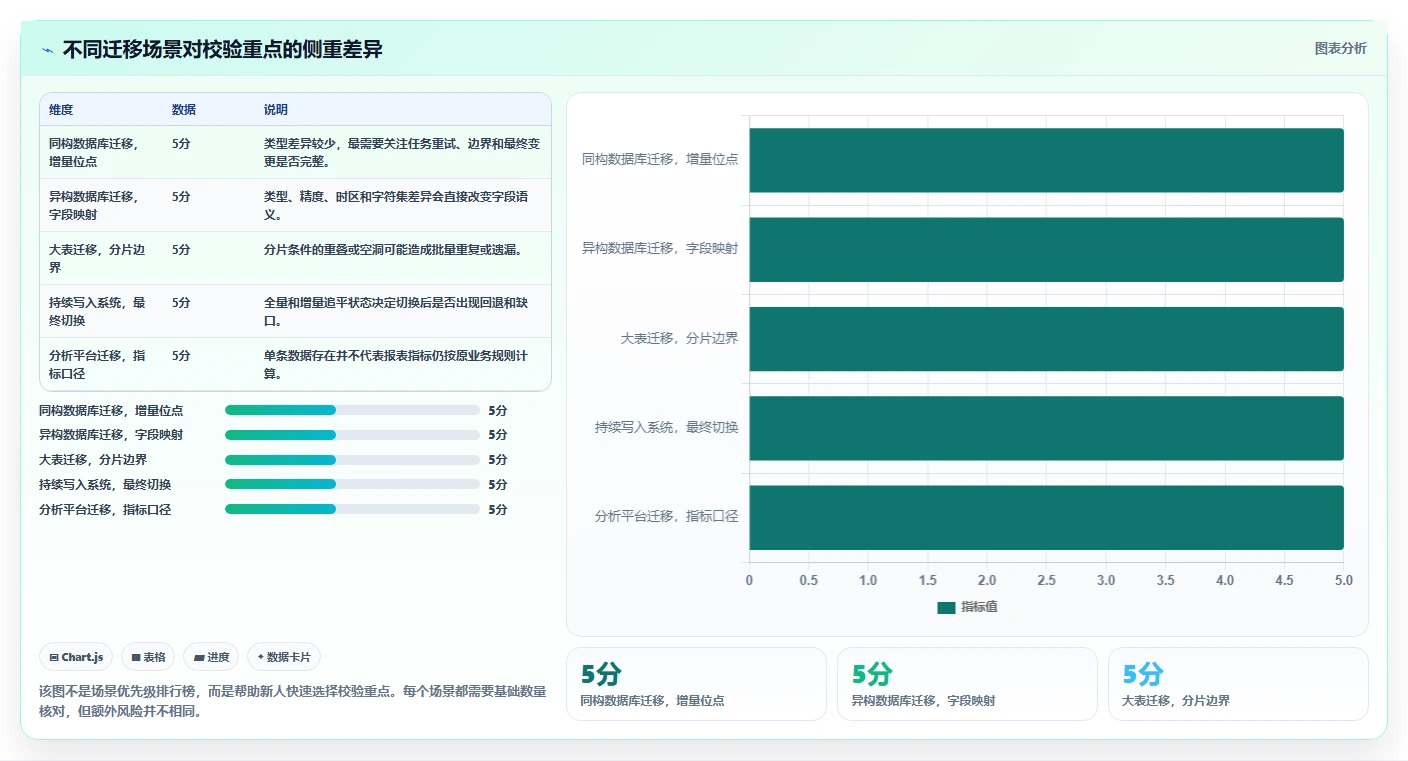1408x761 pixels.
Task: Click table cell 分析平台迁移，指标口径
Action: [99, 364]
